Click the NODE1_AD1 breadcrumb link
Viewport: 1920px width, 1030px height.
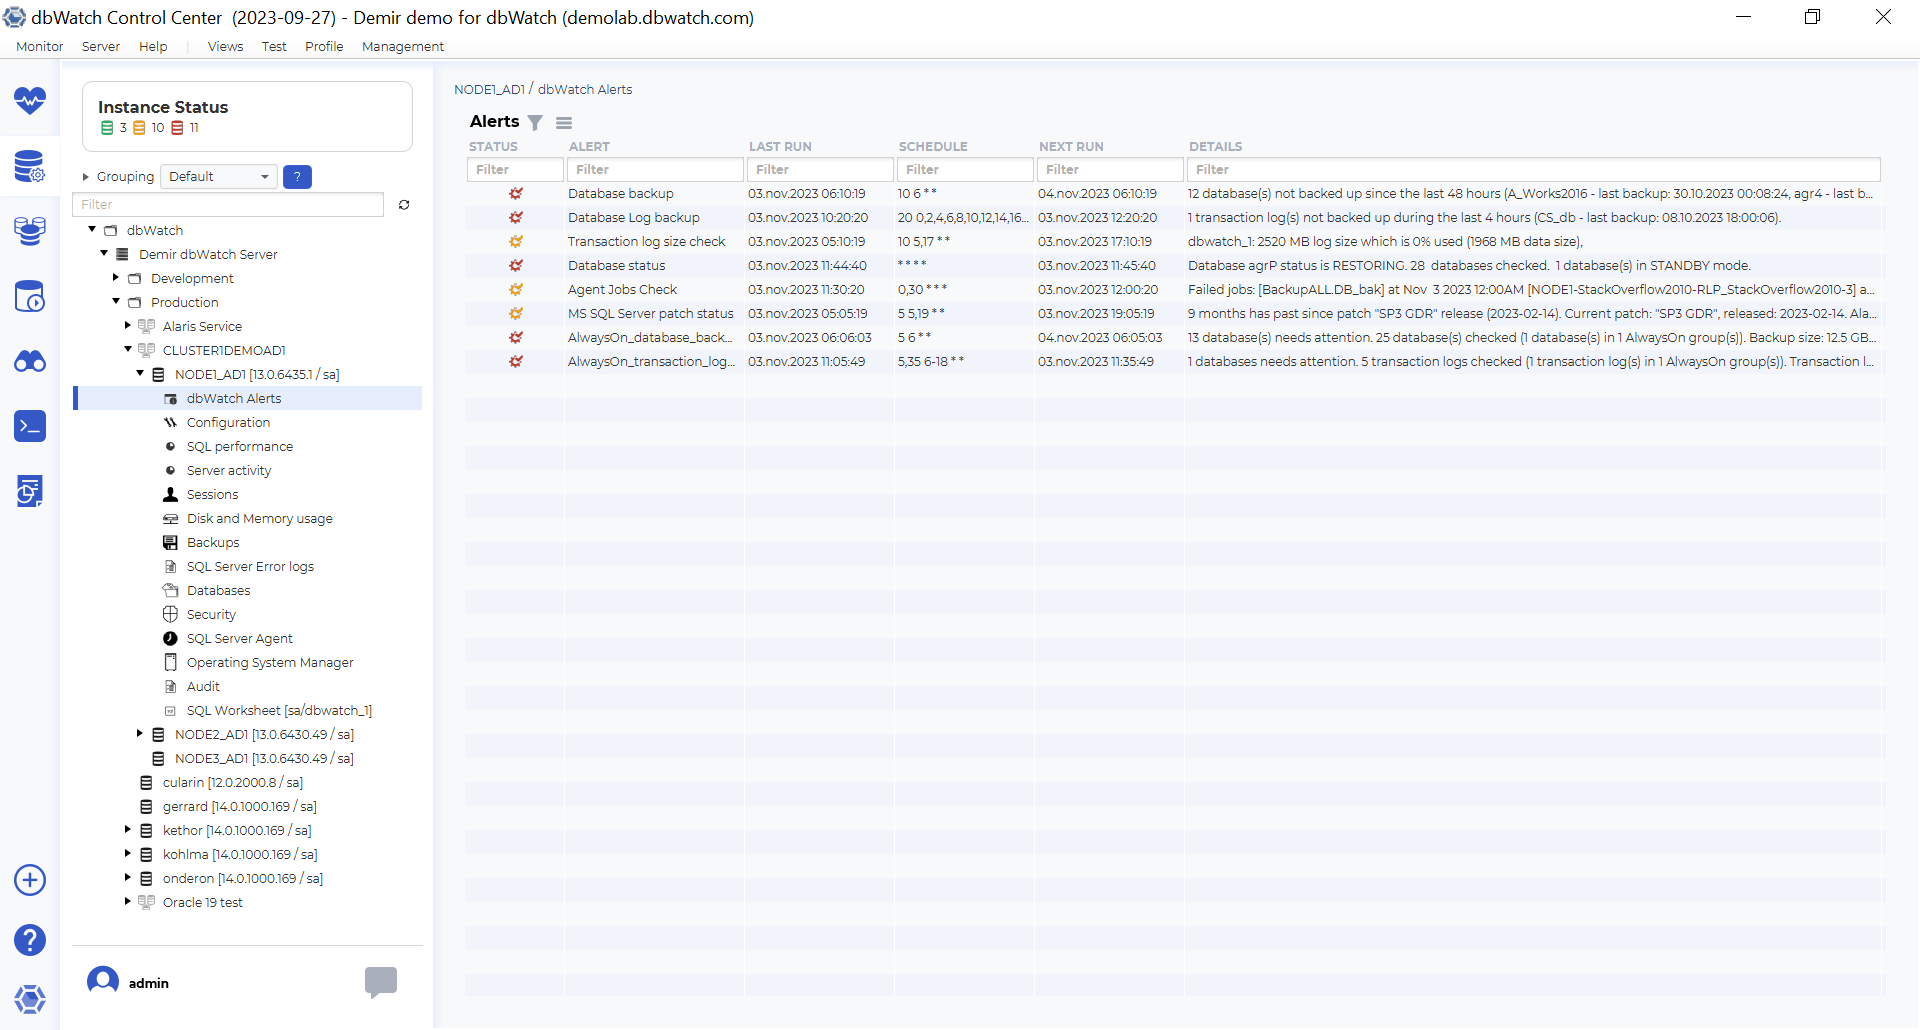click(x=489, y=89)
